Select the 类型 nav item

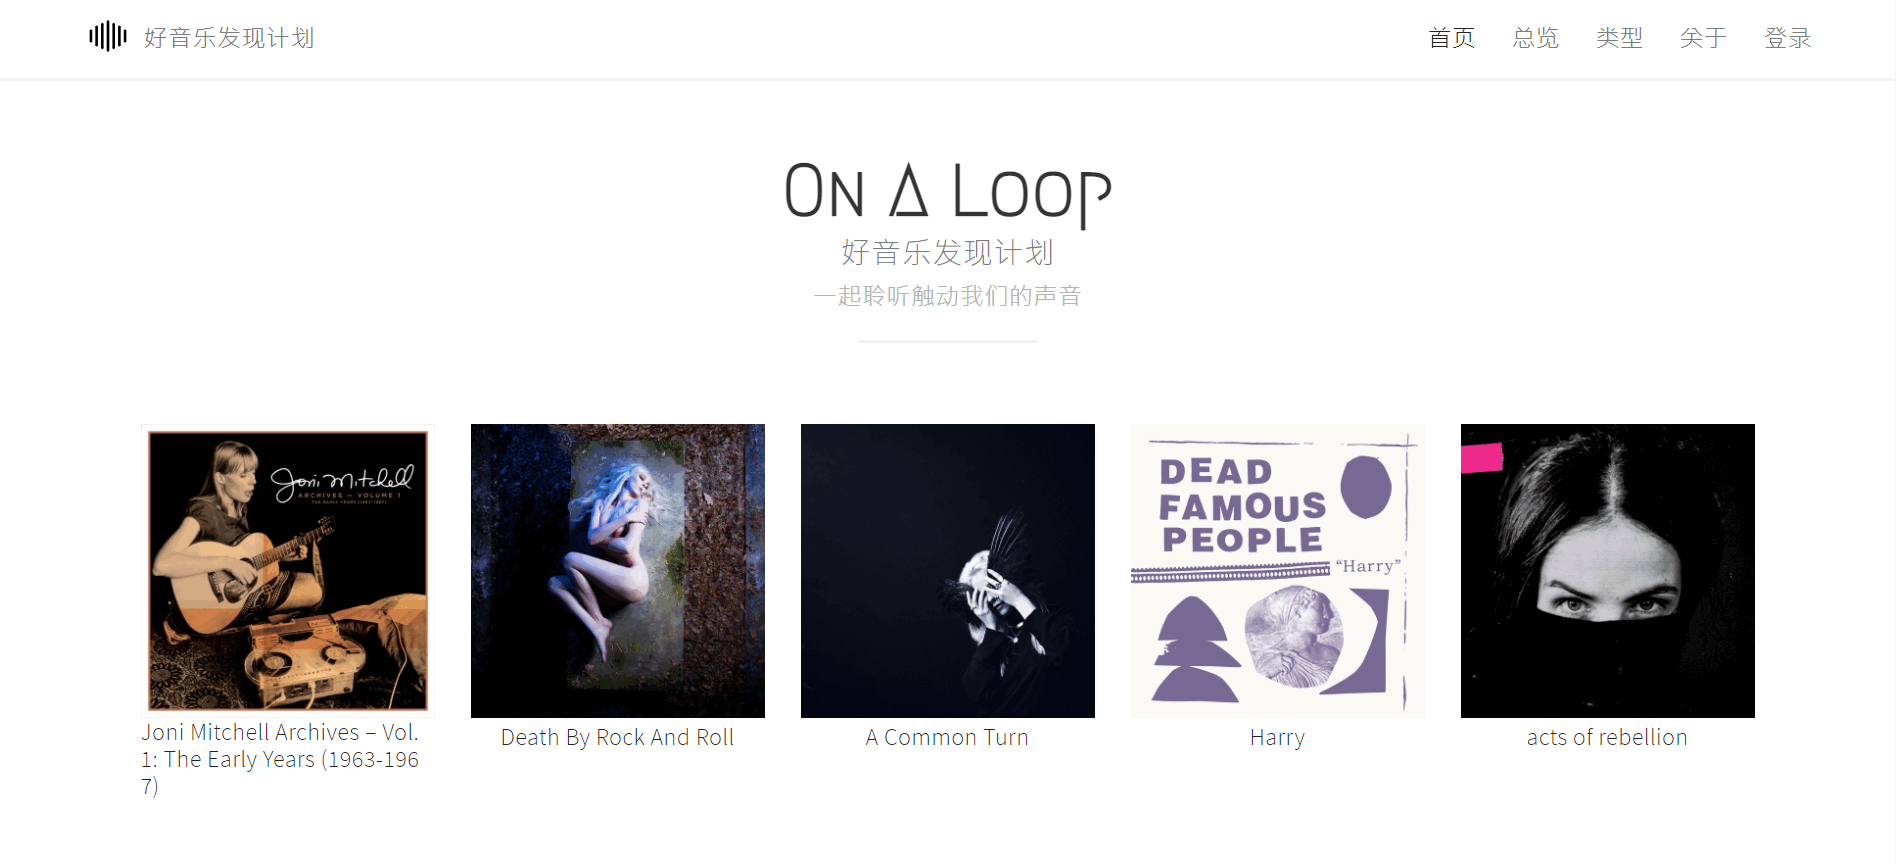coord(1620,38)
